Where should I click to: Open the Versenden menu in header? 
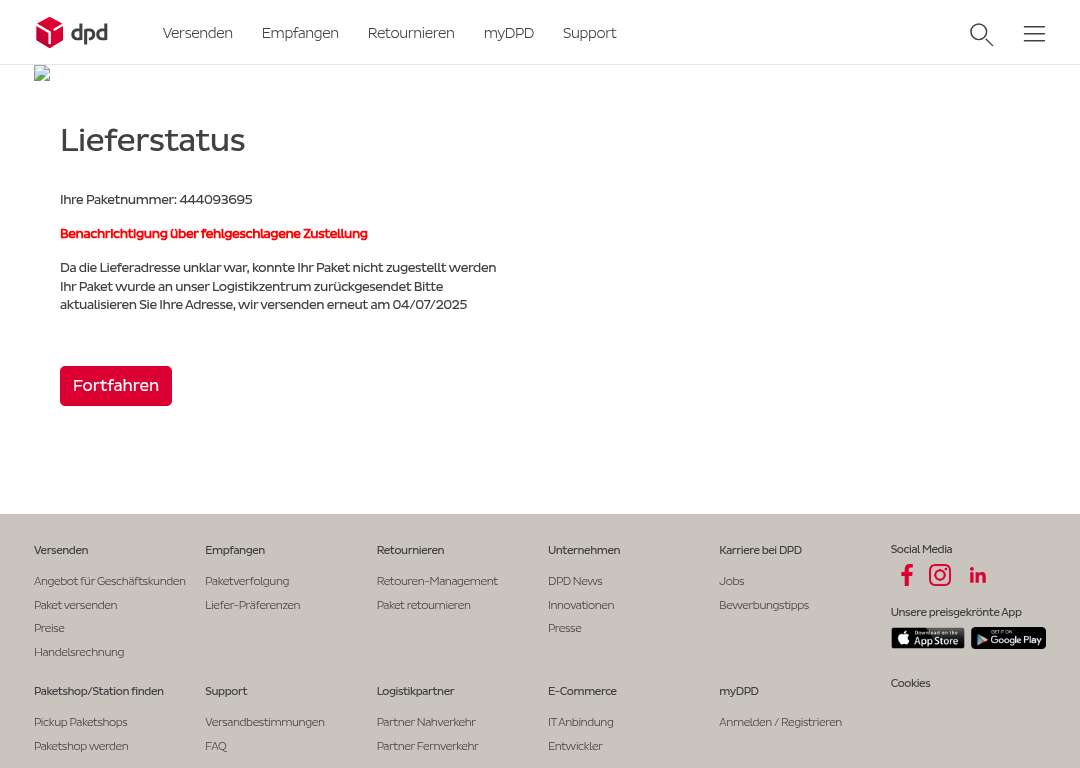pyautogui.click(x=198, y=33)
